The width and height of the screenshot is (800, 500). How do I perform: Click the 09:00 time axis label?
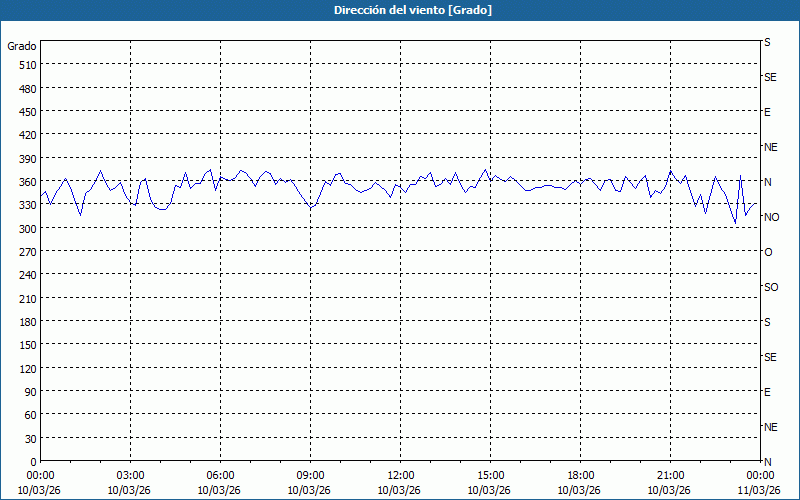click(x=310, y=475)
